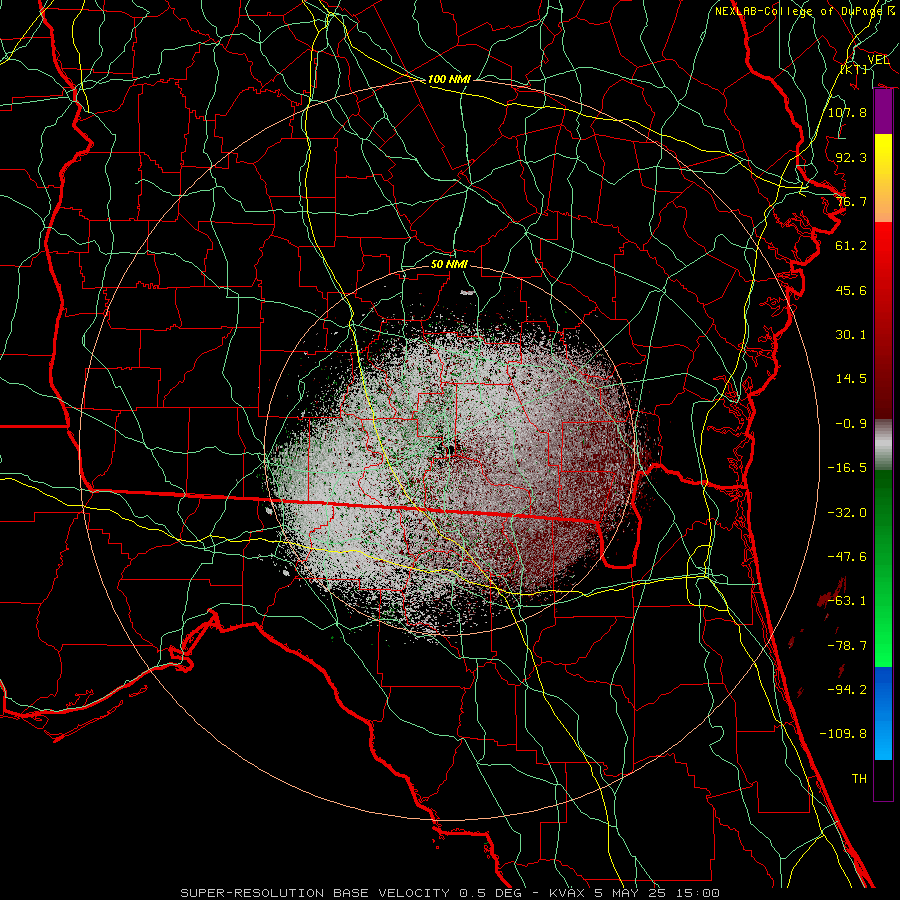Image resolution: width=900 pixels, height=900 pixels.
Task: Click the 107.8 legend value
Action: (847, 112)
